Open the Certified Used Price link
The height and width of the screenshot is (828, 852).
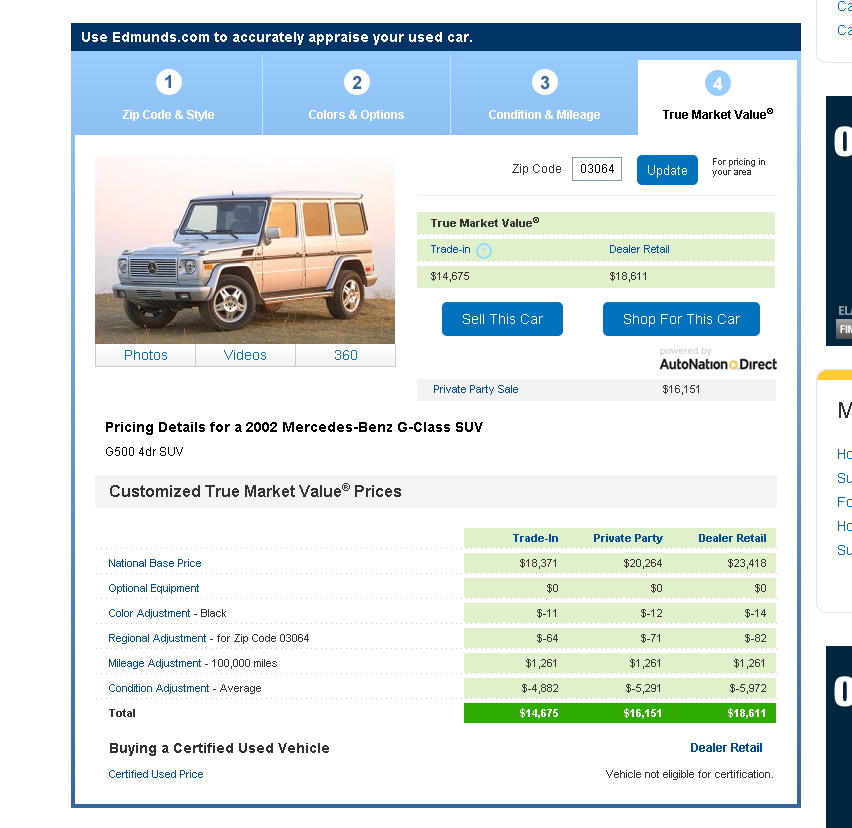pyautogui.click(x=156, y=774)
